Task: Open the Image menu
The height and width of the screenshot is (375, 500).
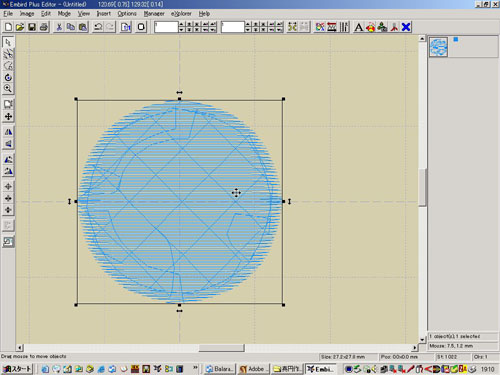Action: 27,14
